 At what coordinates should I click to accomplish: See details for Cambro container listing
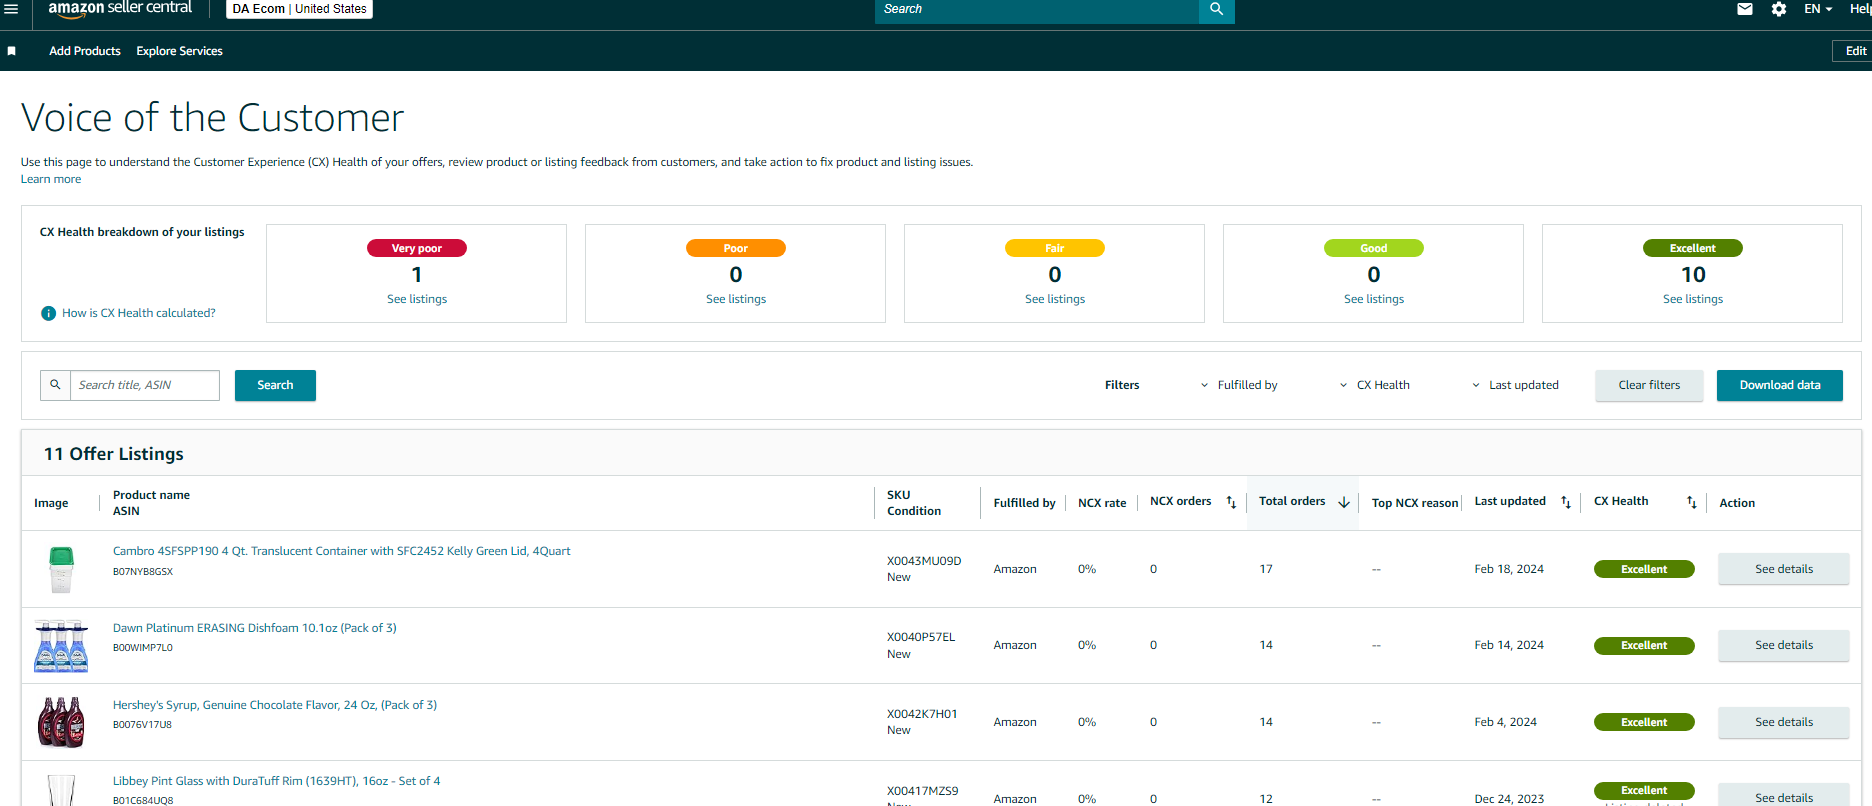point(1784,569)
